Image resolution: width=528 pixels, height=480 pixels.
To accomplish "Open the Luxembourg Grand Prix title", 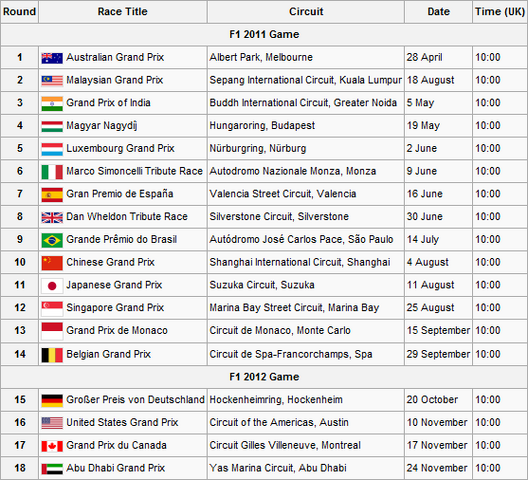I will coord(120,148).
